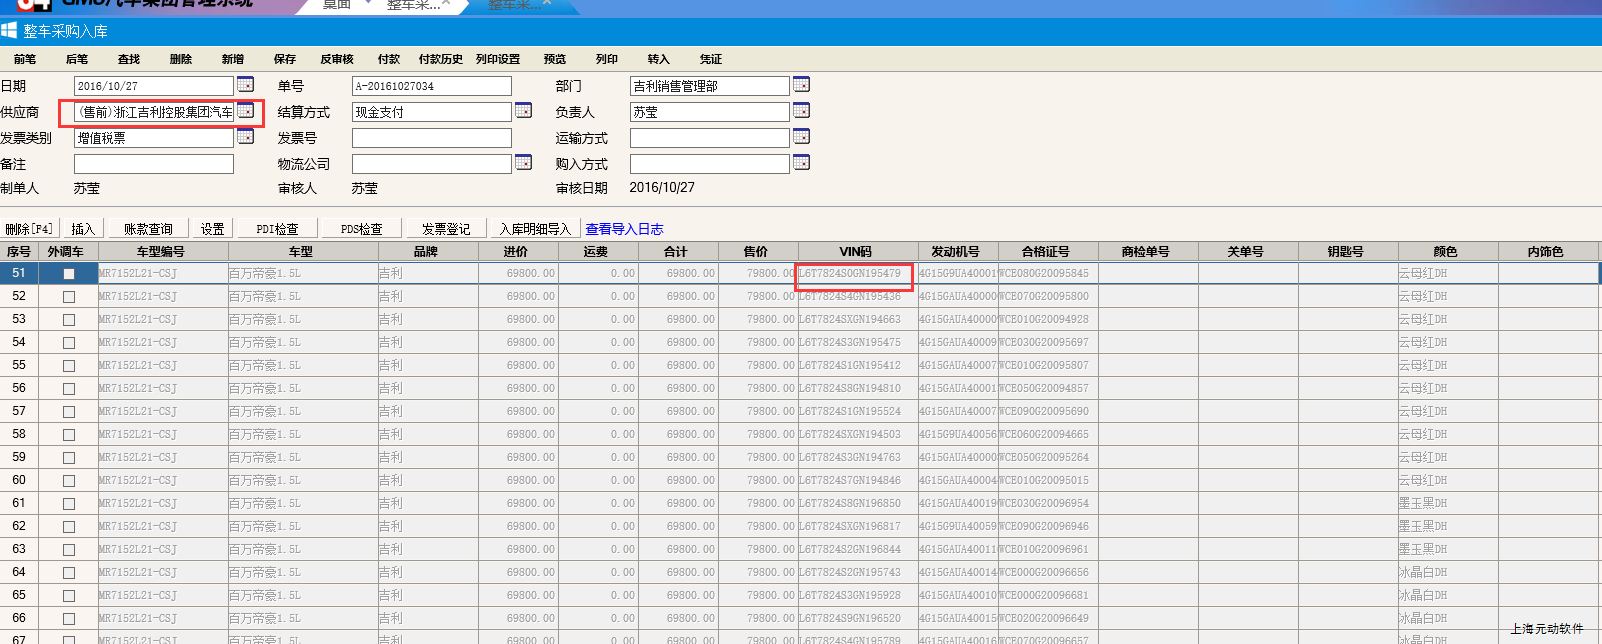This screenshot has width=1602, height=644.
Task: Click the picker icon next to 负责人
Action: pos(801,111)
